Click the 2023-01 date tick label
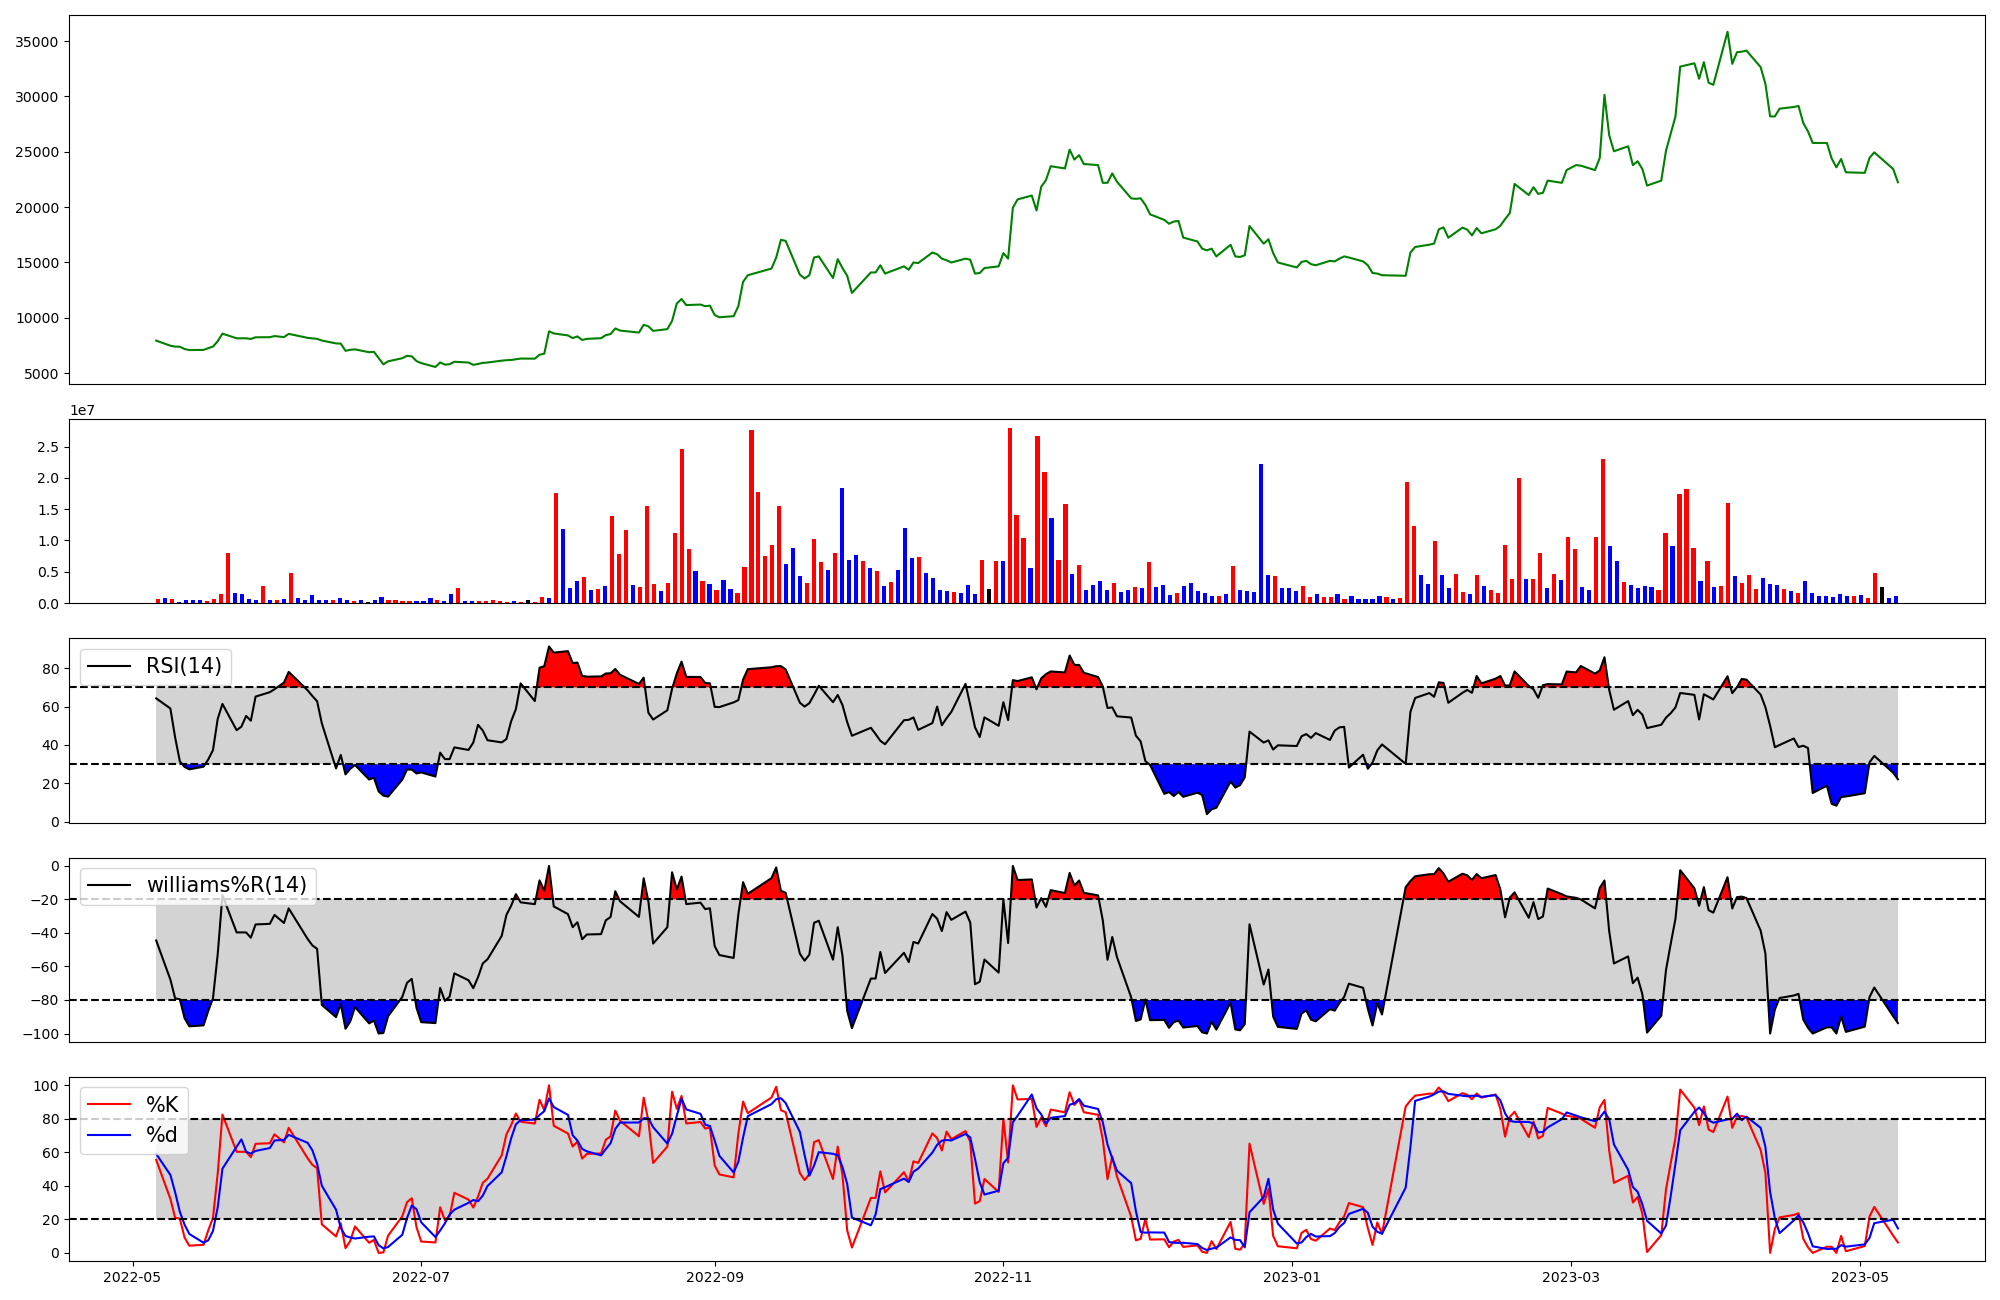 click(x=1292, y=1277)
